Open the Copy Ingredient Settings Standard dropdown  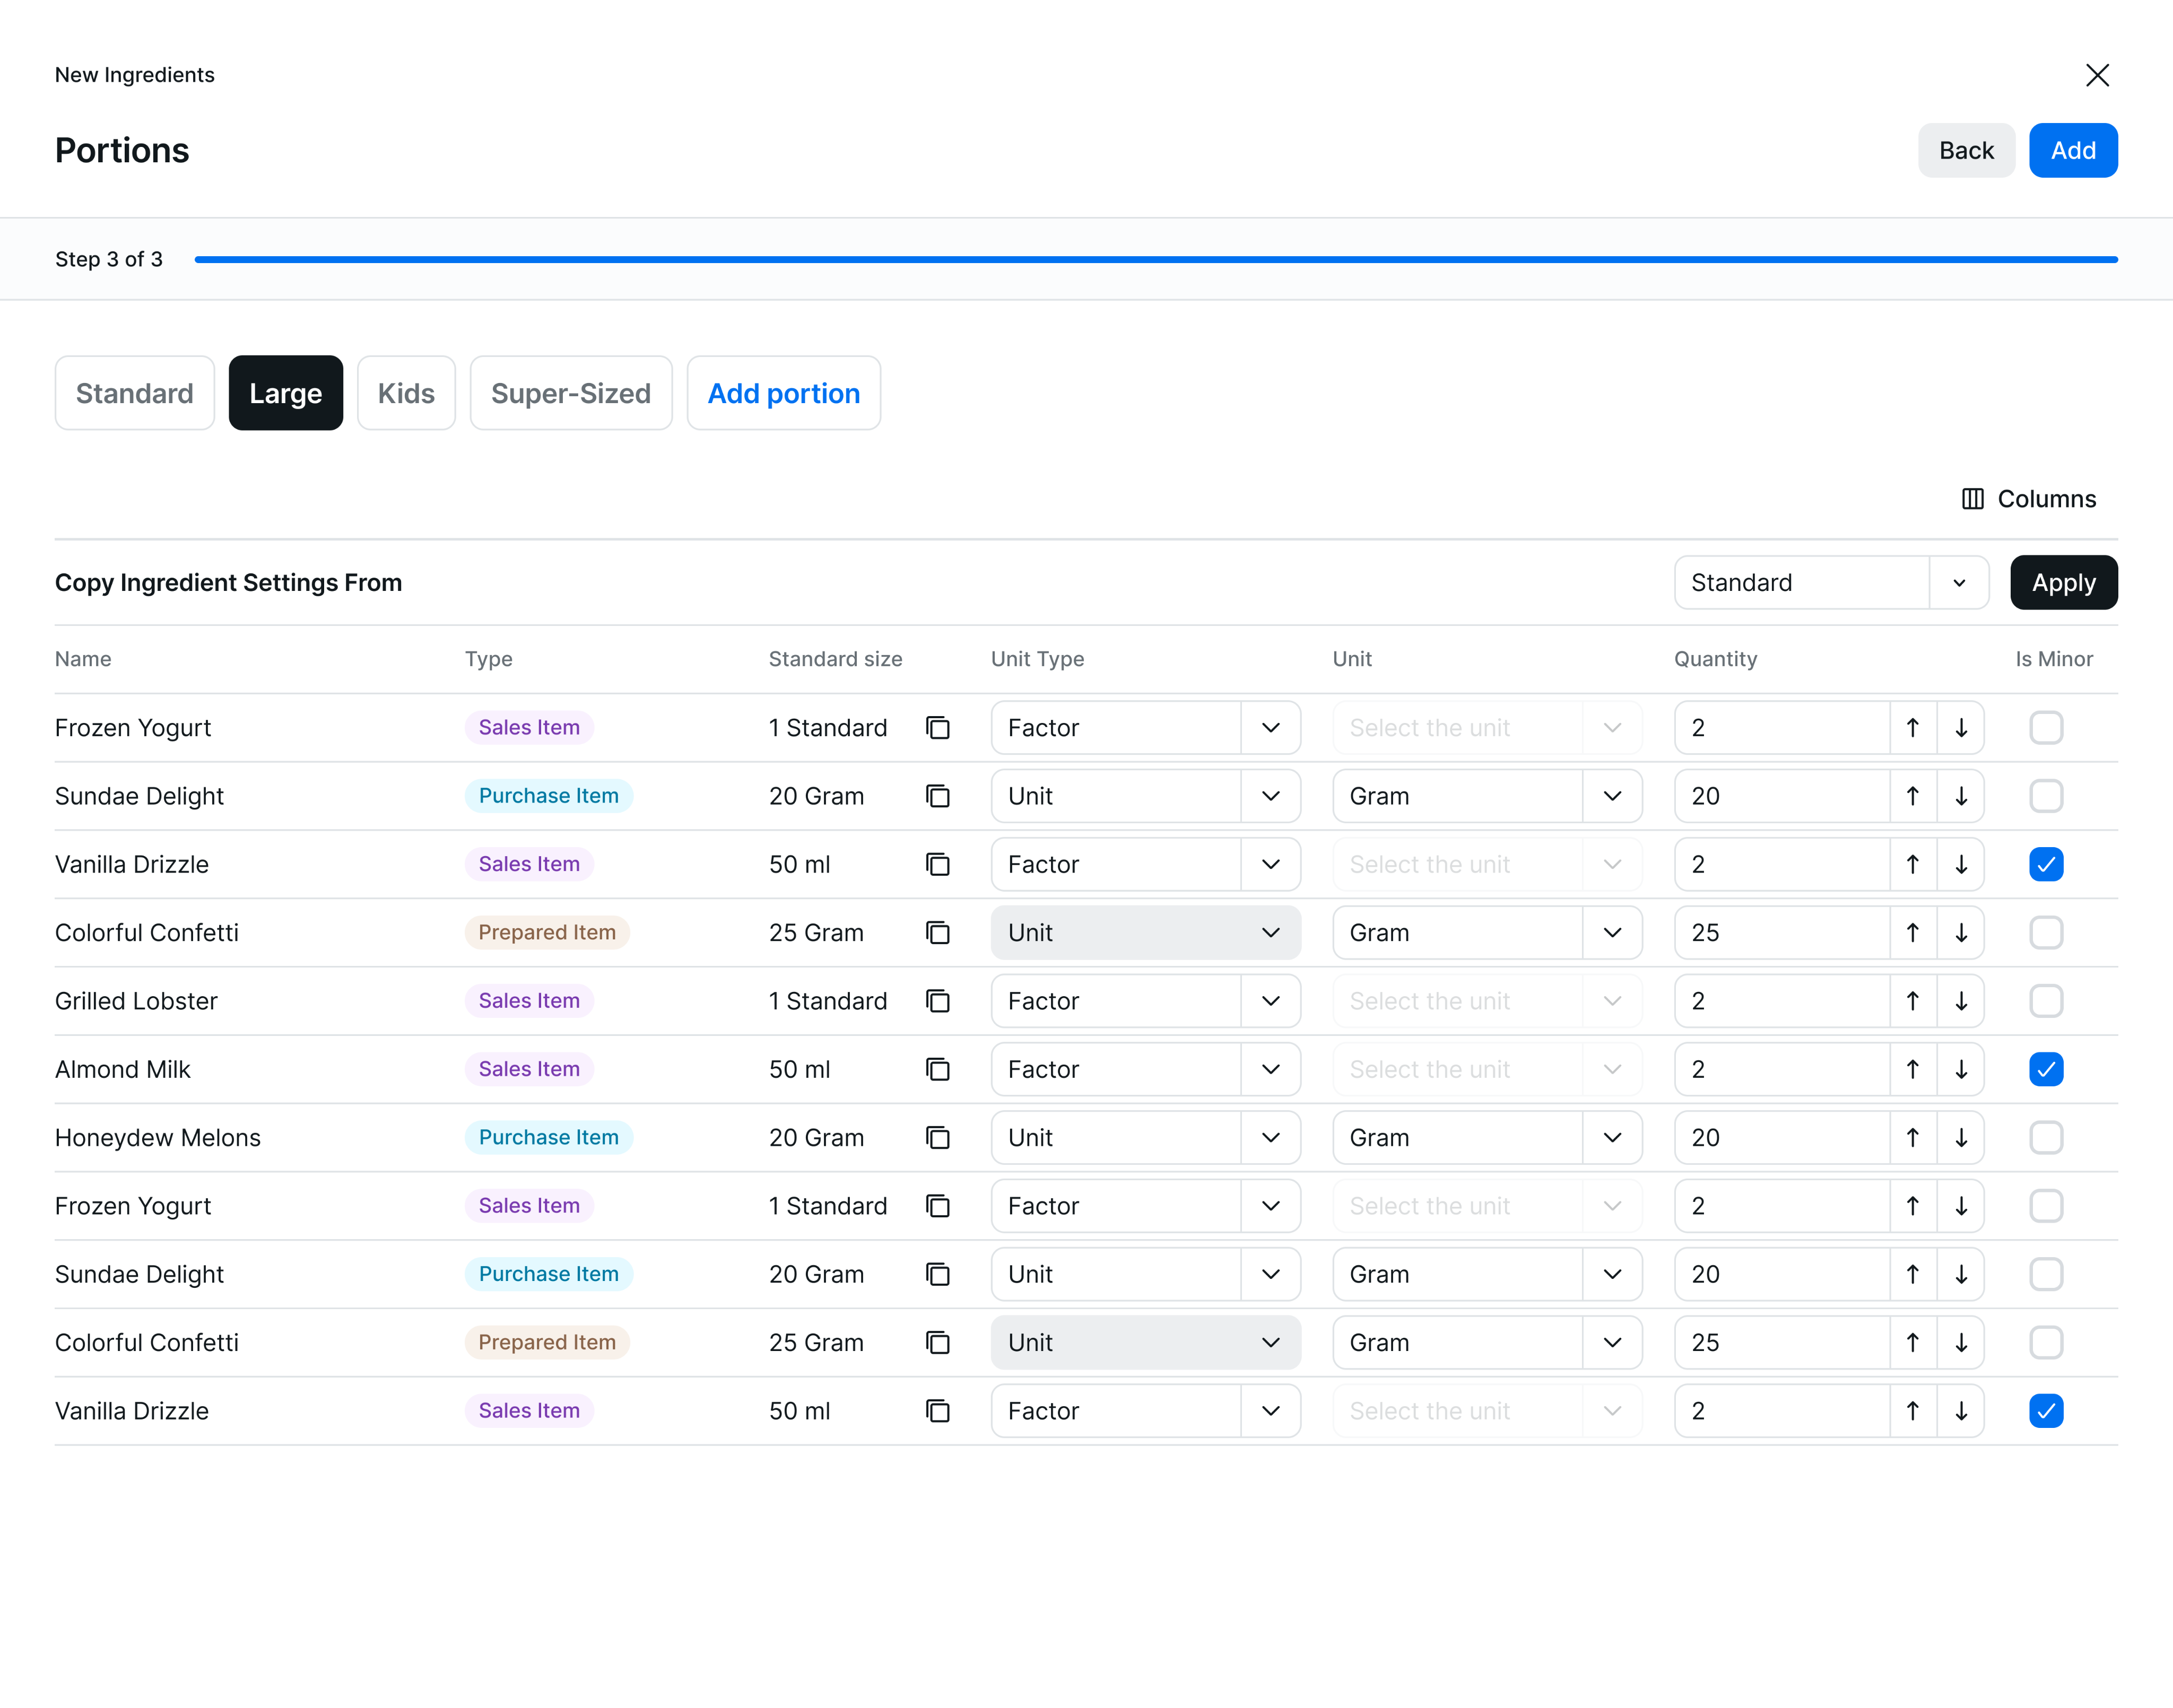1958,583
